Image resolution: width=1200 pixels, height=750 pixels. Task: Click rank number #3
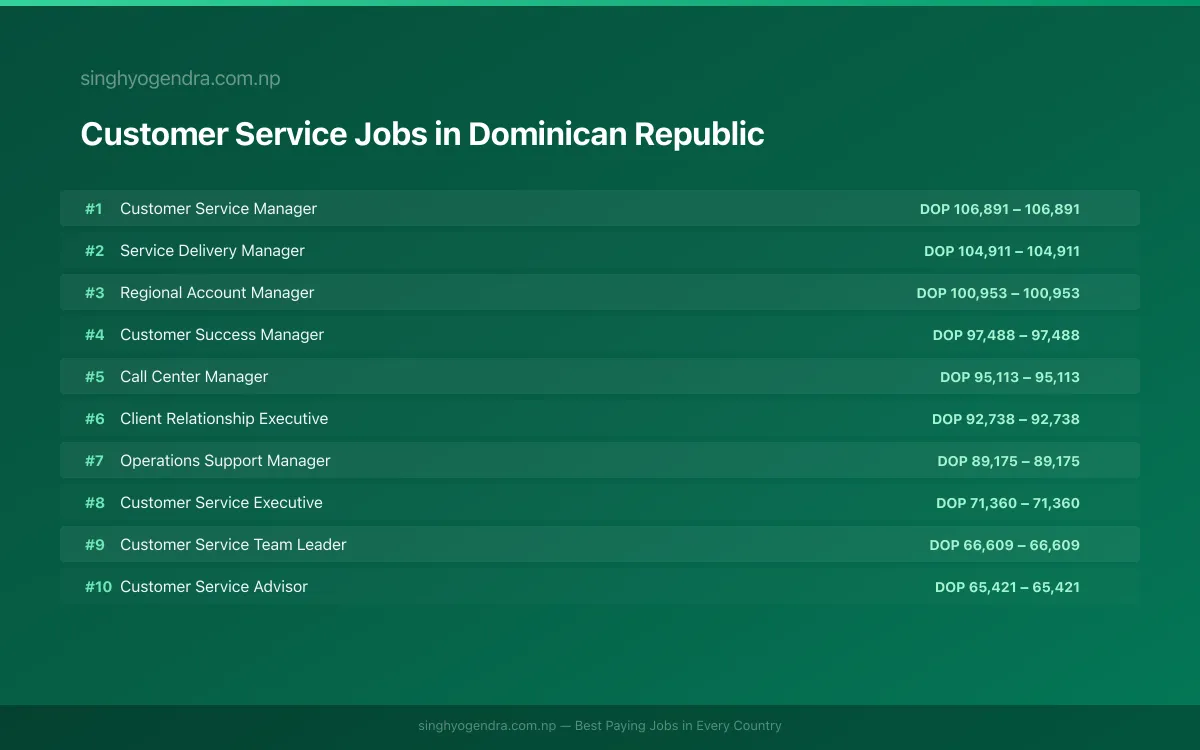[x=94, y=293]
